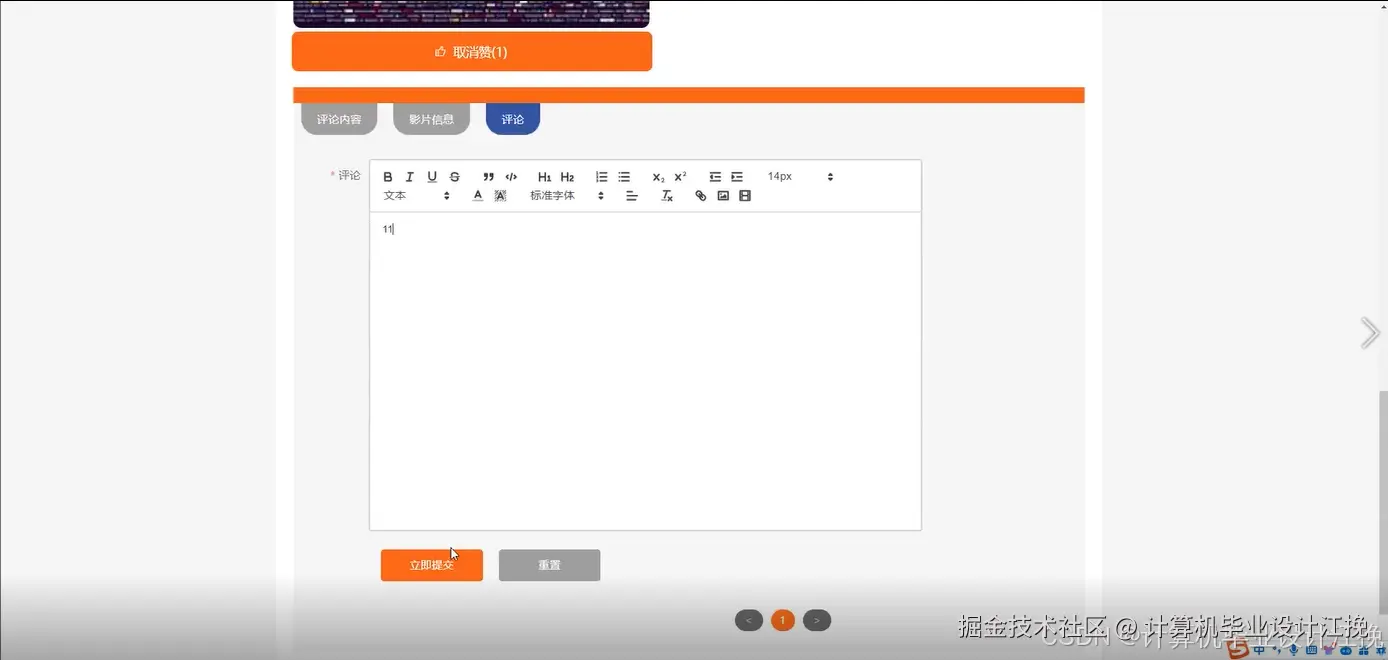Screen dimensions: 1388x660
Task: Submit the comment with 立即提交
Action: pos(432,565)
